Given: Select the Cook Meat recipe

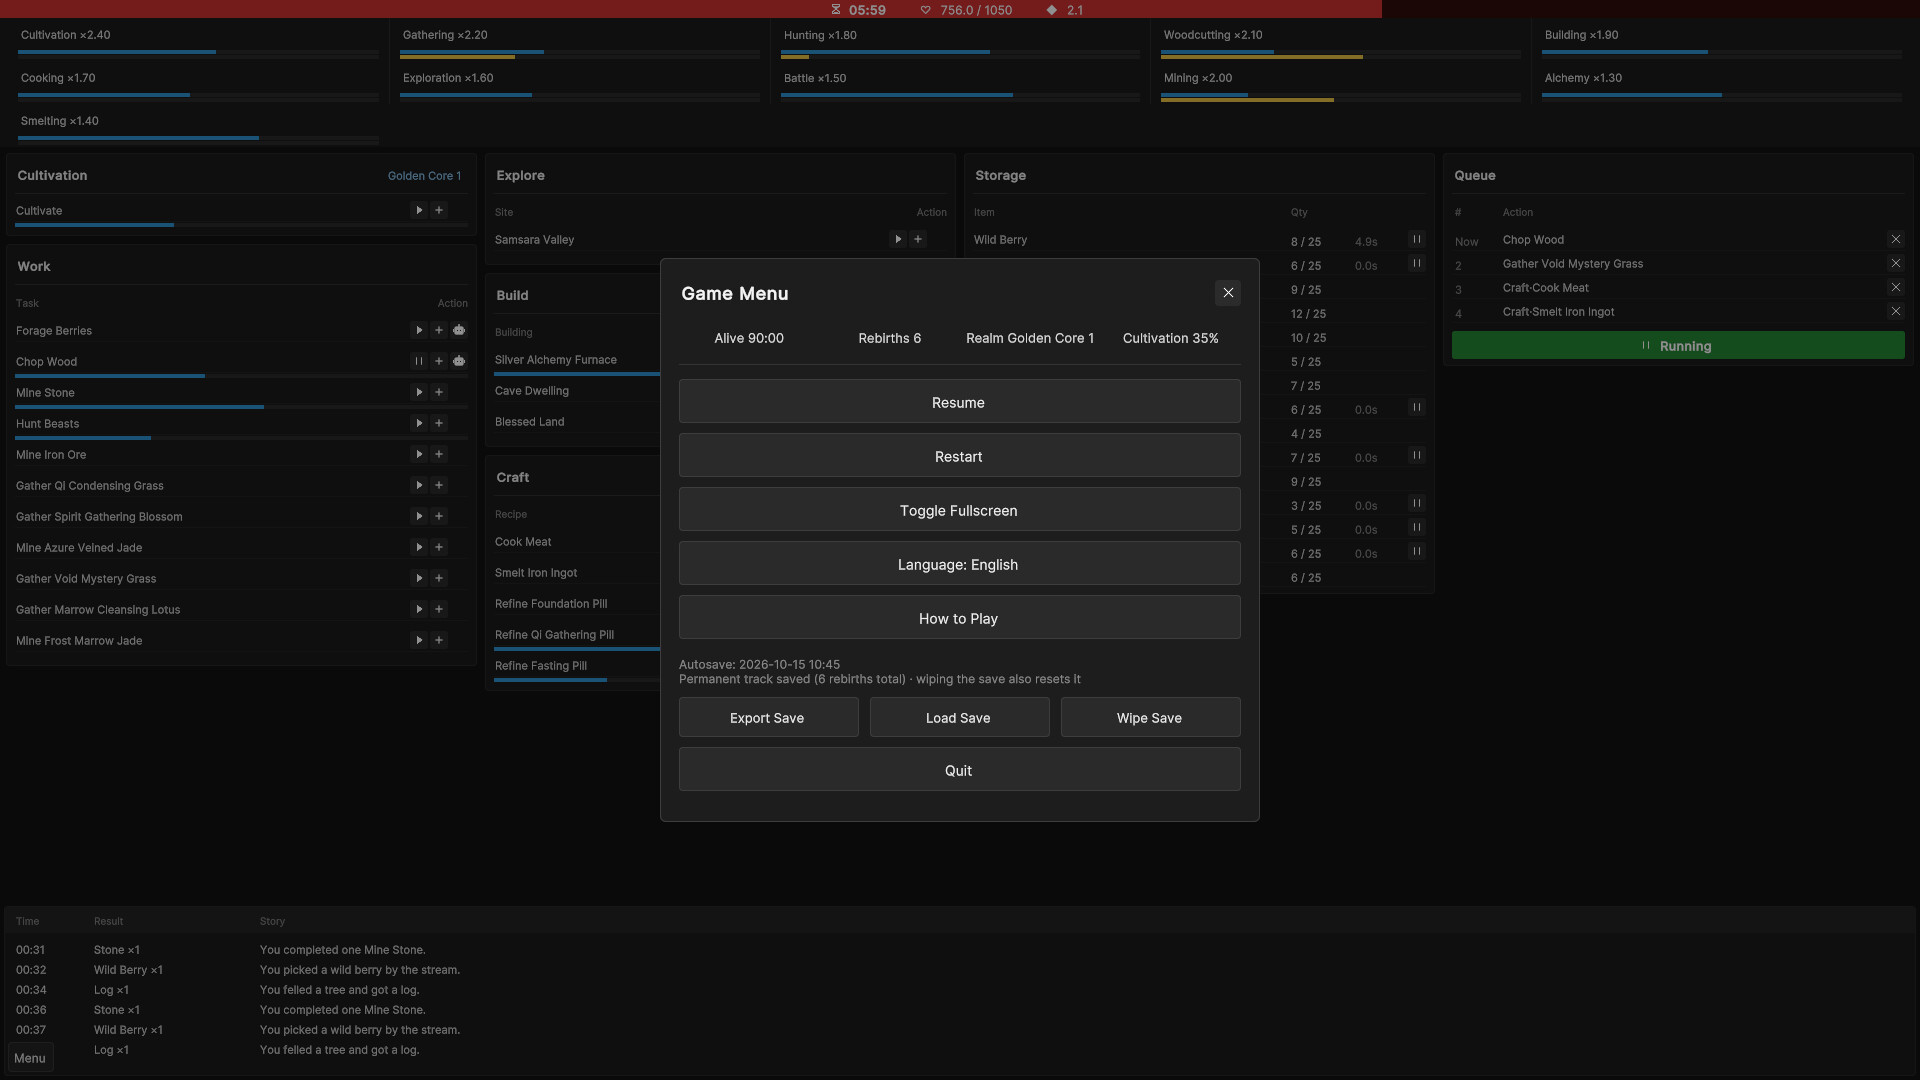Looking at the screenshot, I should click(x=577, y=542).
